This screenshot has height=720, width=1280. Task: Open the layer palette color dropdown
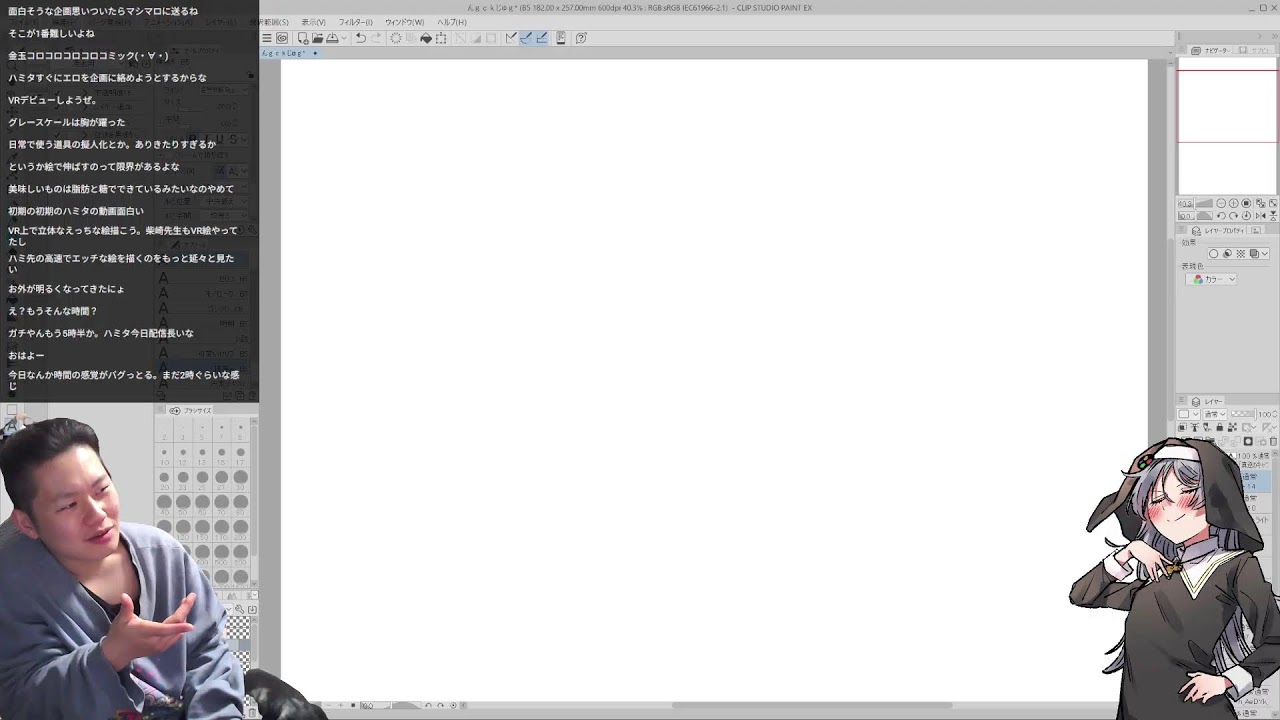point(1189,414)
